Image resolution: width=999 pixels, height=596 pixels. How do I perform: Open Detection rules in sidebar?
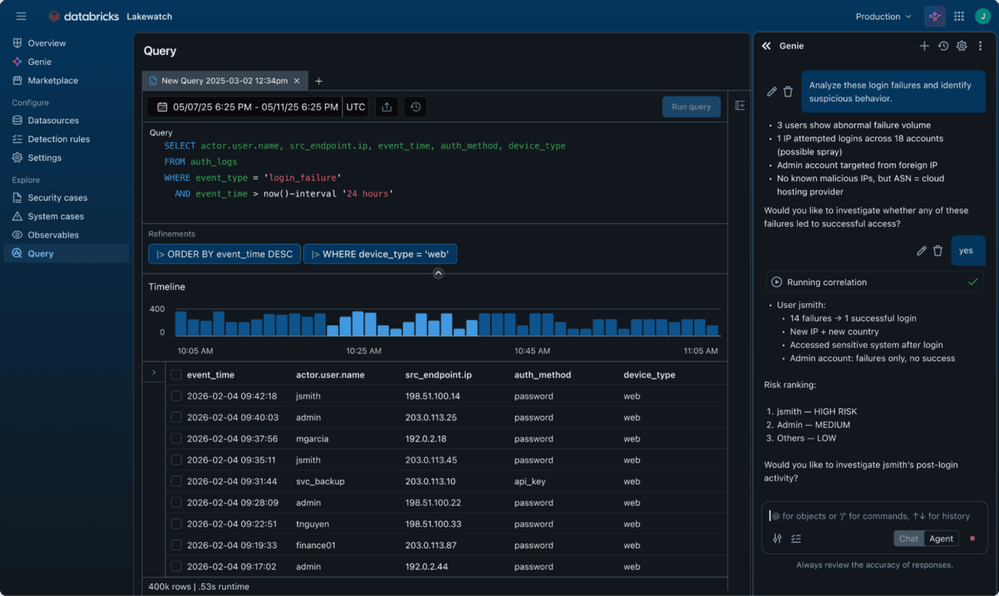(x=58, y=139)
